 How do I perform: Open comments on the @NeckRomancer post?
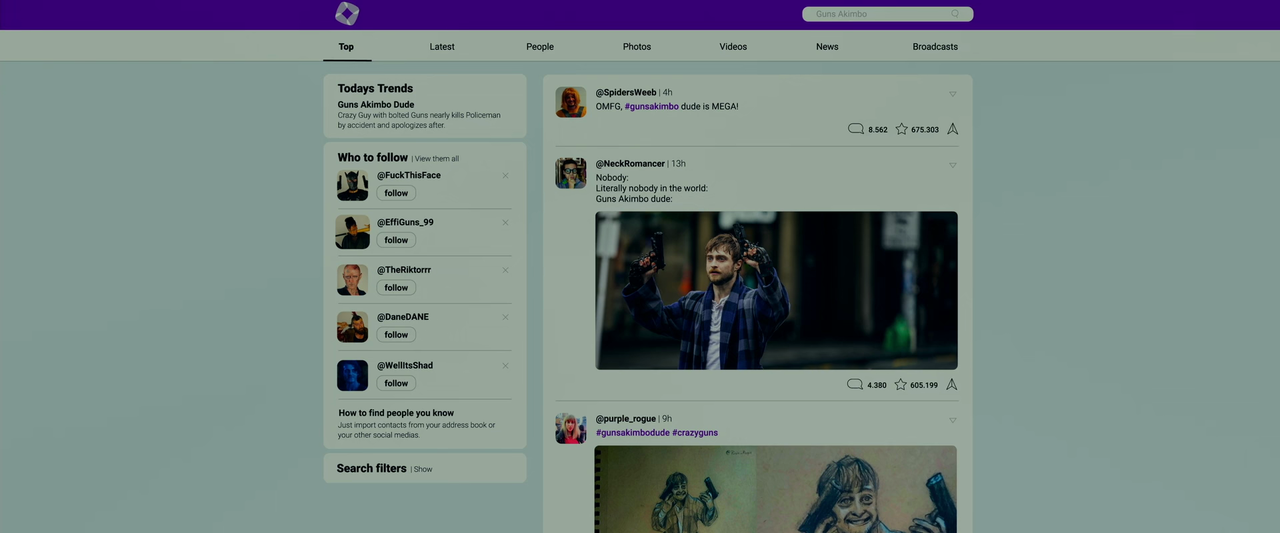[x=855, y=384]
